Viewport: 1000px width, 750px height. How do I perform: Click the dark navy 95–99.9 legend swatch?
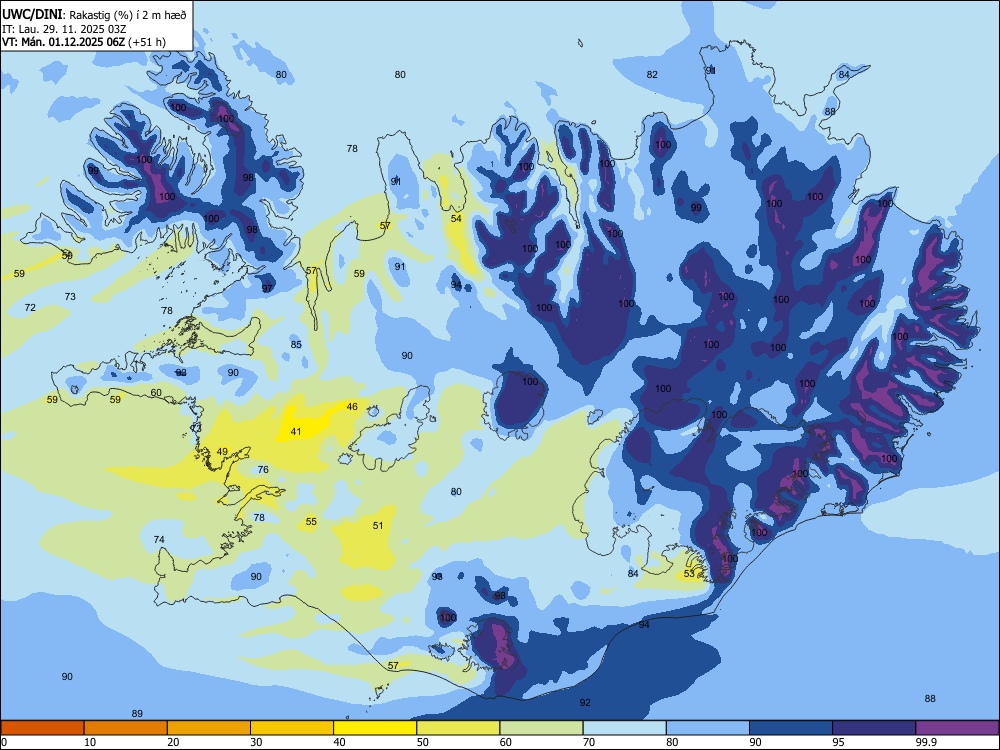(874, 728)
